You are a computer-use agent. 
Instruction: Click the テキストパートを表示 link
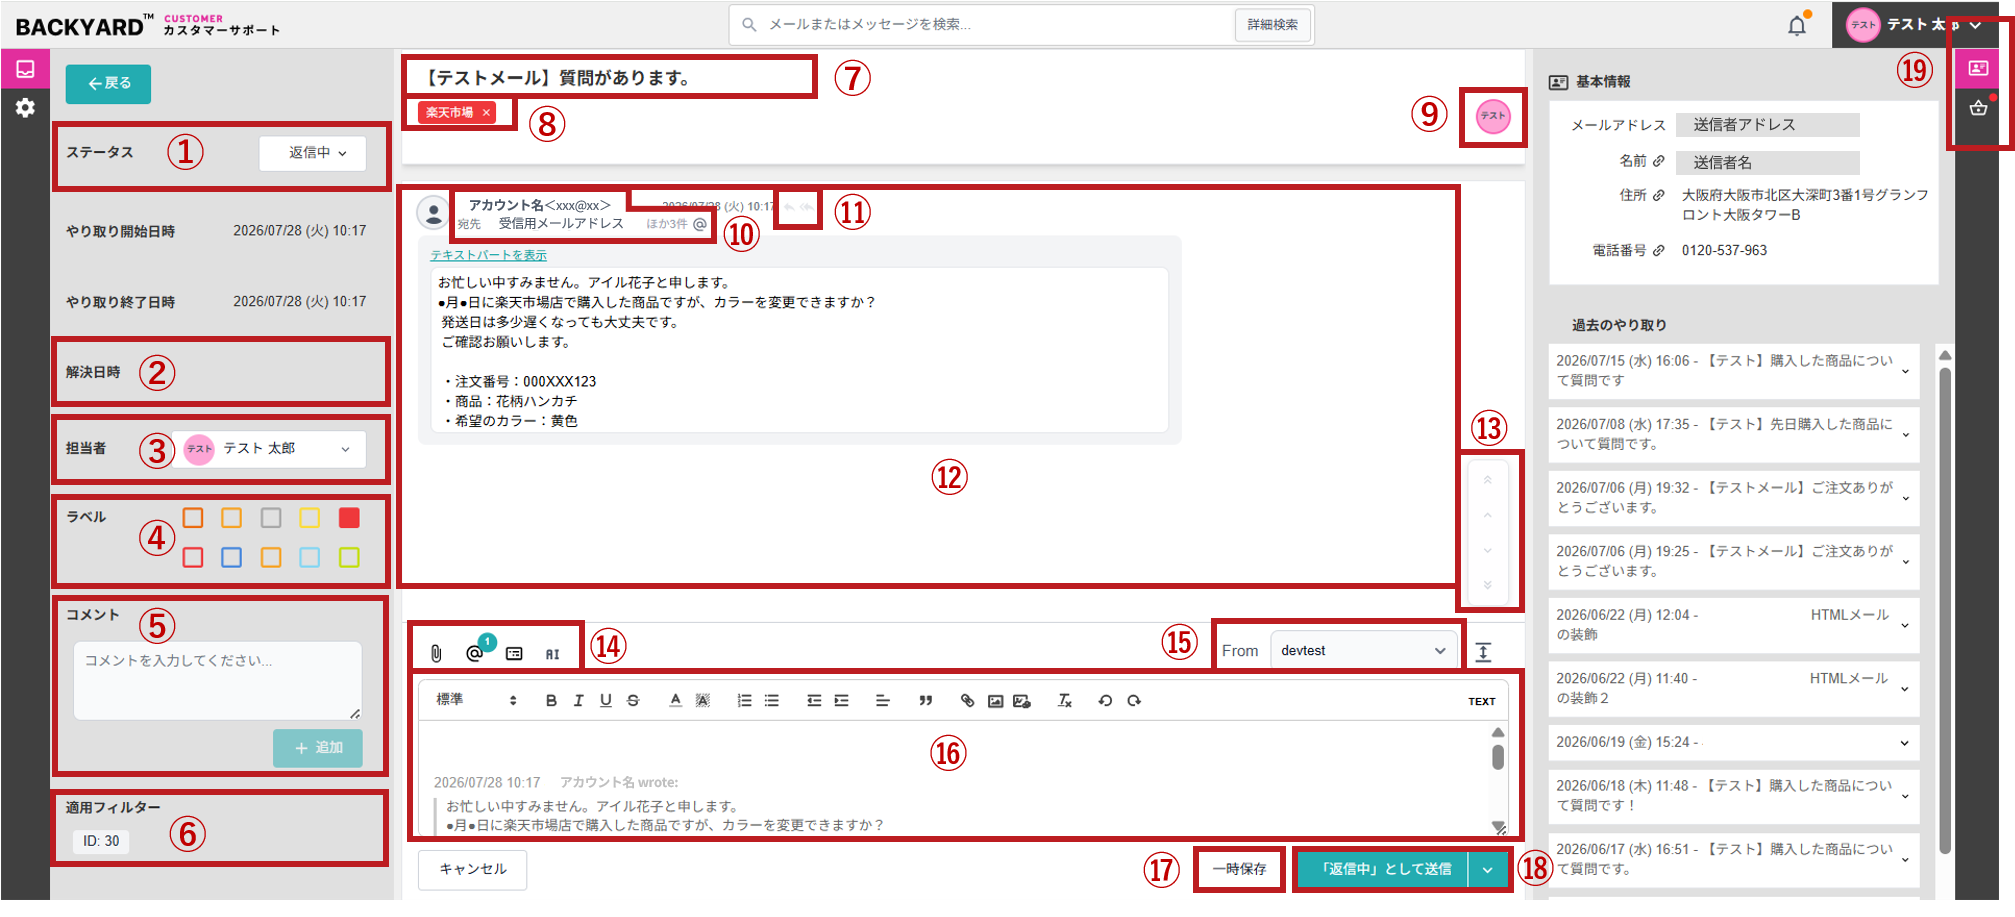(488, 255)
